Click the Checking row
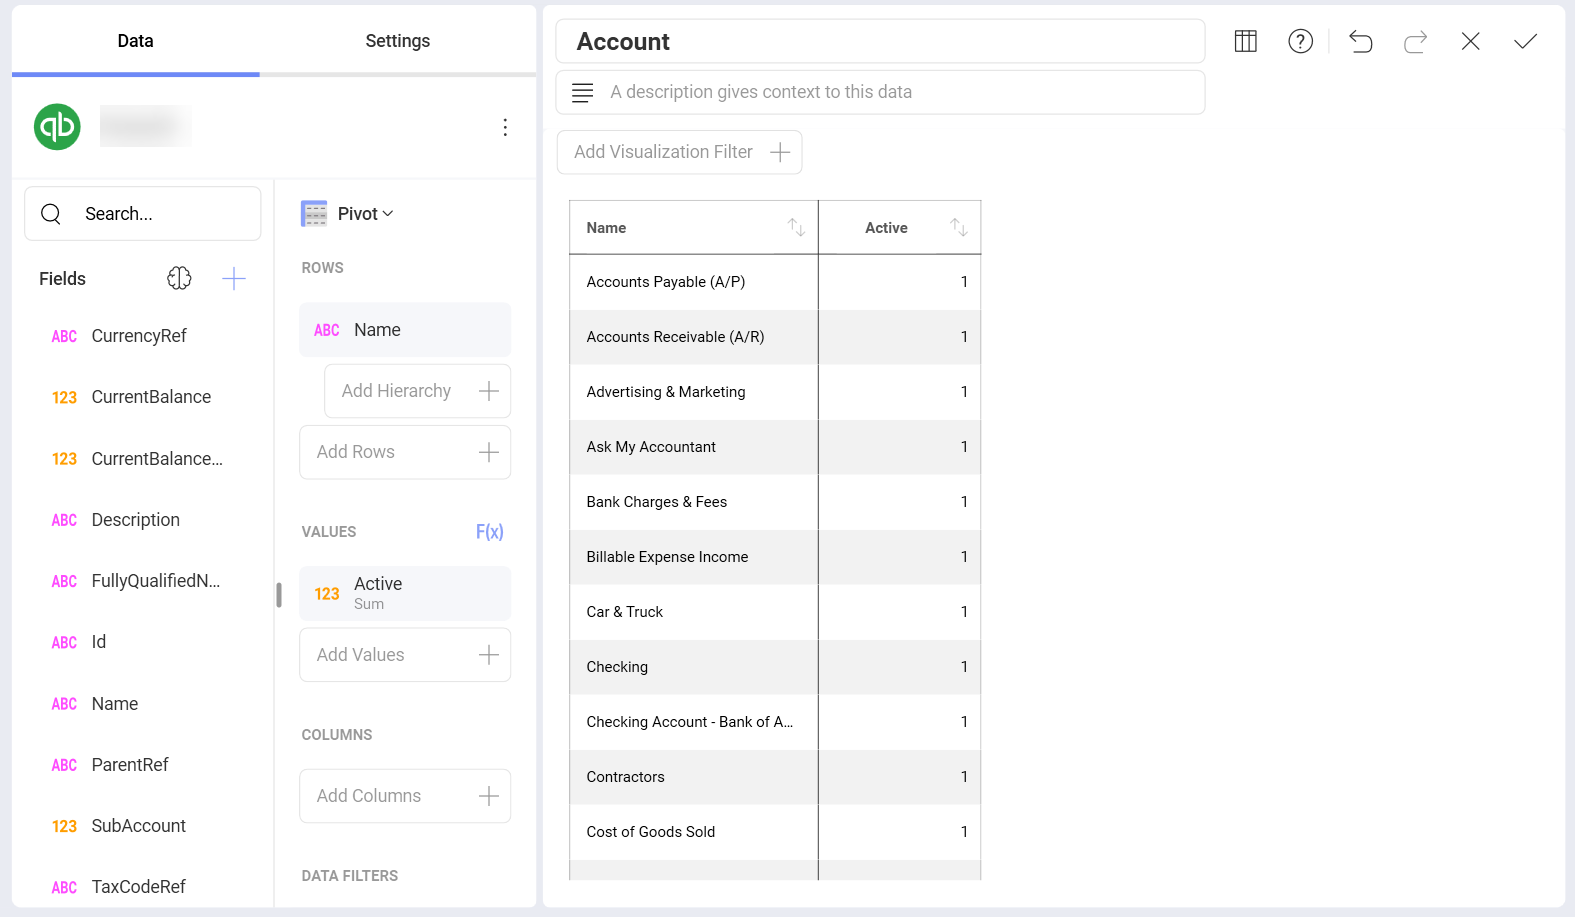The image size is (1575, 917). 775,667
